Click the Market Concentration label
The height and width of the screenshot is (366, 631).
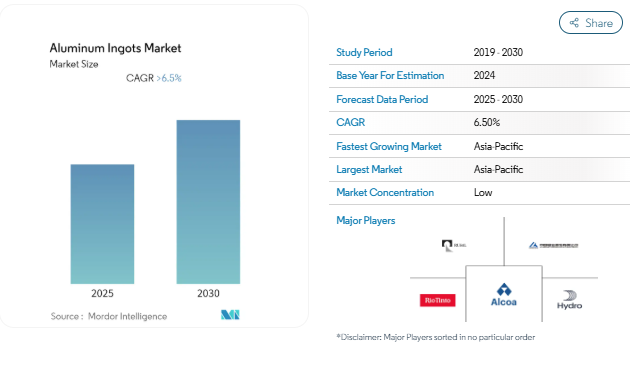pos(385,192)
